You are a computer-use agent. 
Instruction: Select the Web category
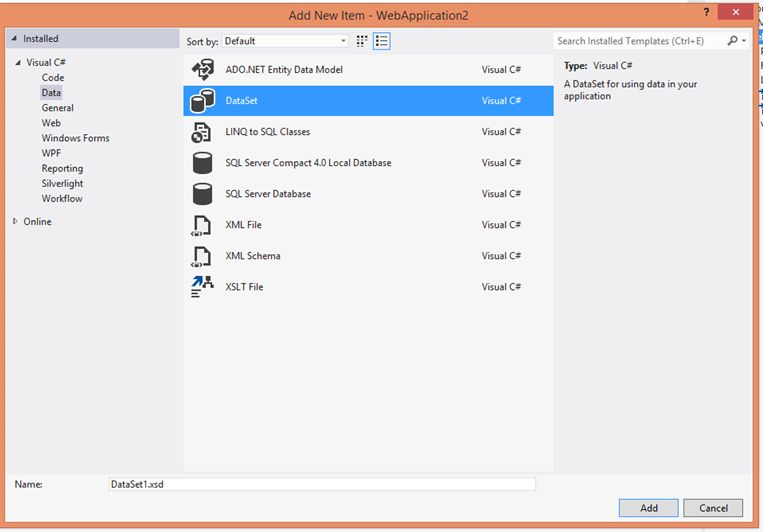[x=51, y=123]
